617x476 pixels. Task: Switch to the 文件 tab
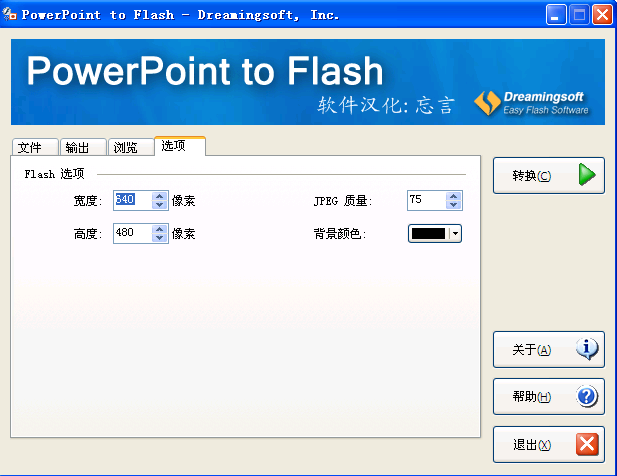point(35,147)
